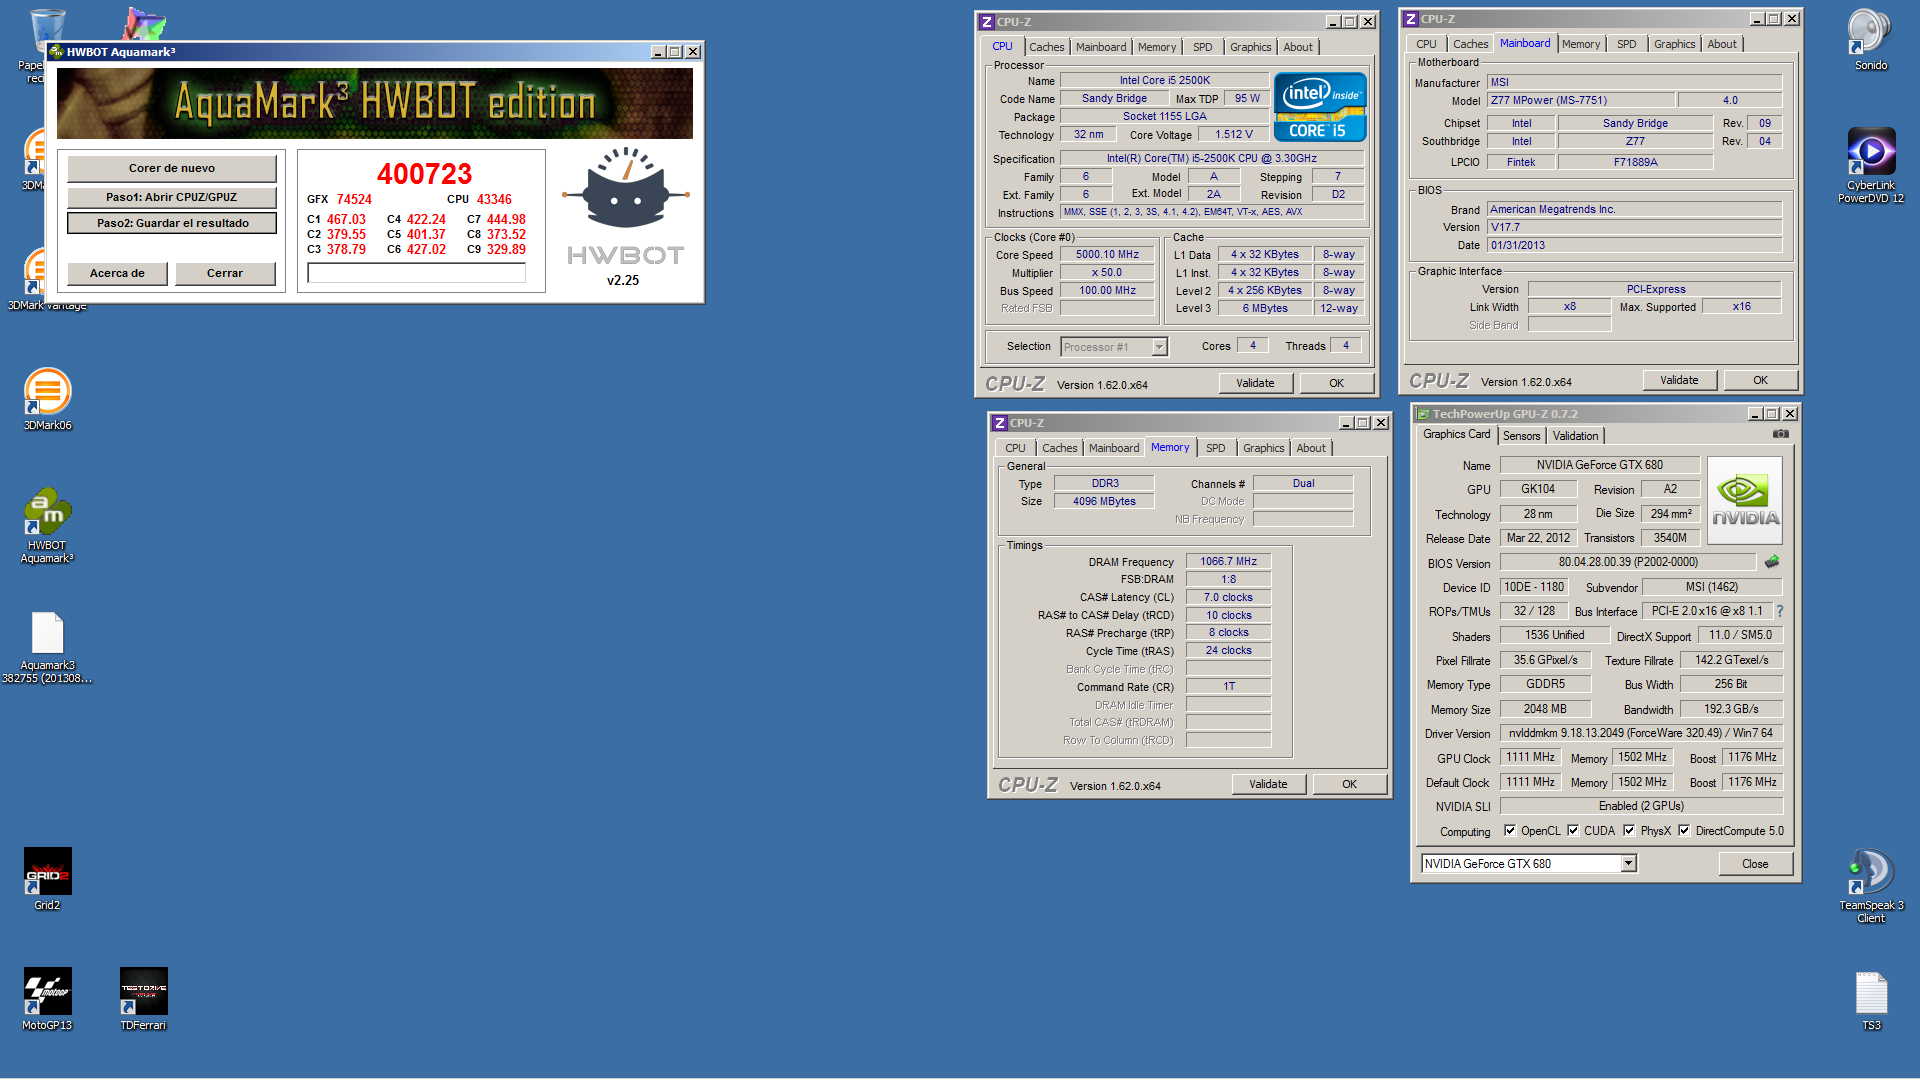Select Mainboard tab in Memory CPU-Z window

pyautogui.click(x=1113, y=448)
